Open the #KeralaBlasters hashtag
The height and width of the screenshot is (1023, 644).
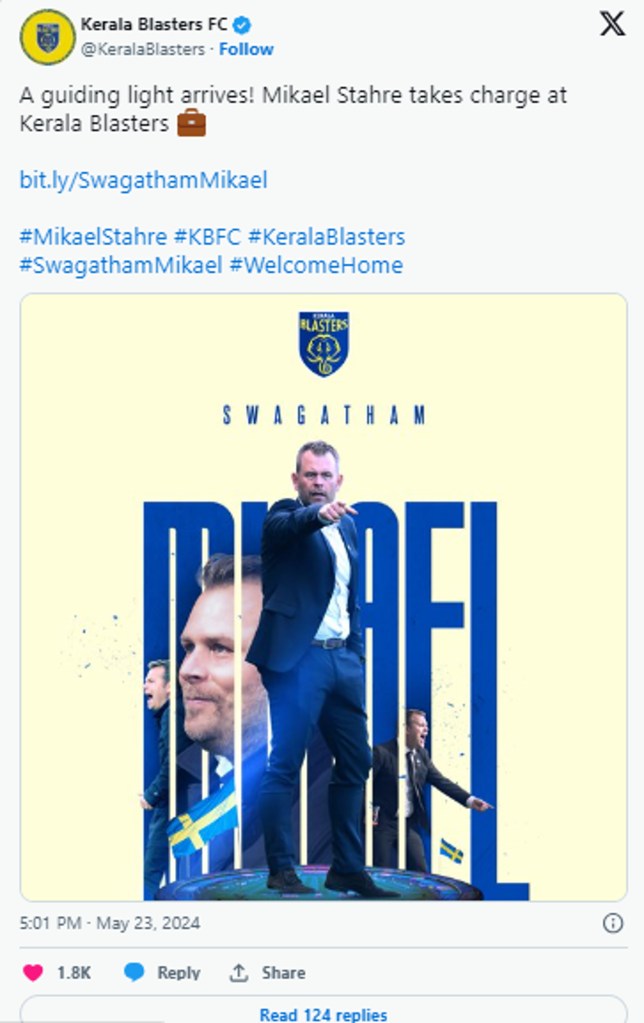tap(326, 237)
